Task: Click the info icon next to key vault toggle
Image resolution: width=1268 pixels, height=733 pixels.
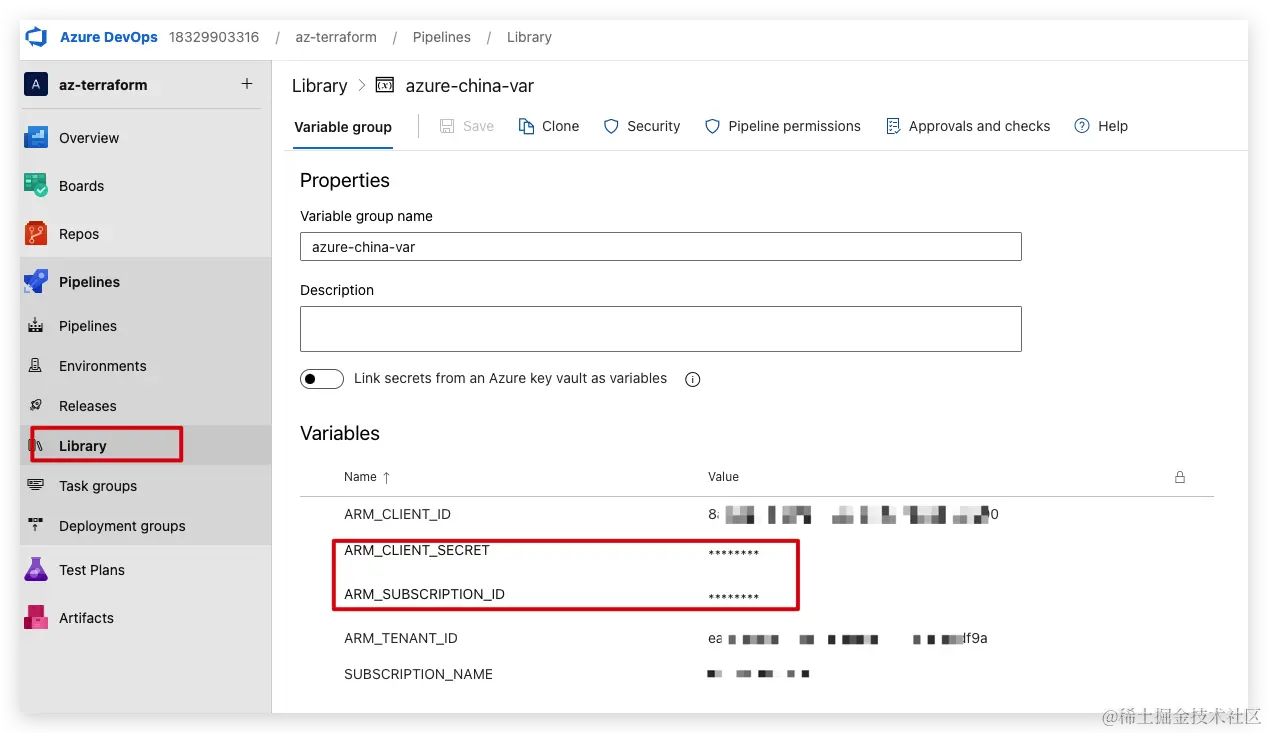Action: [692, 379]
